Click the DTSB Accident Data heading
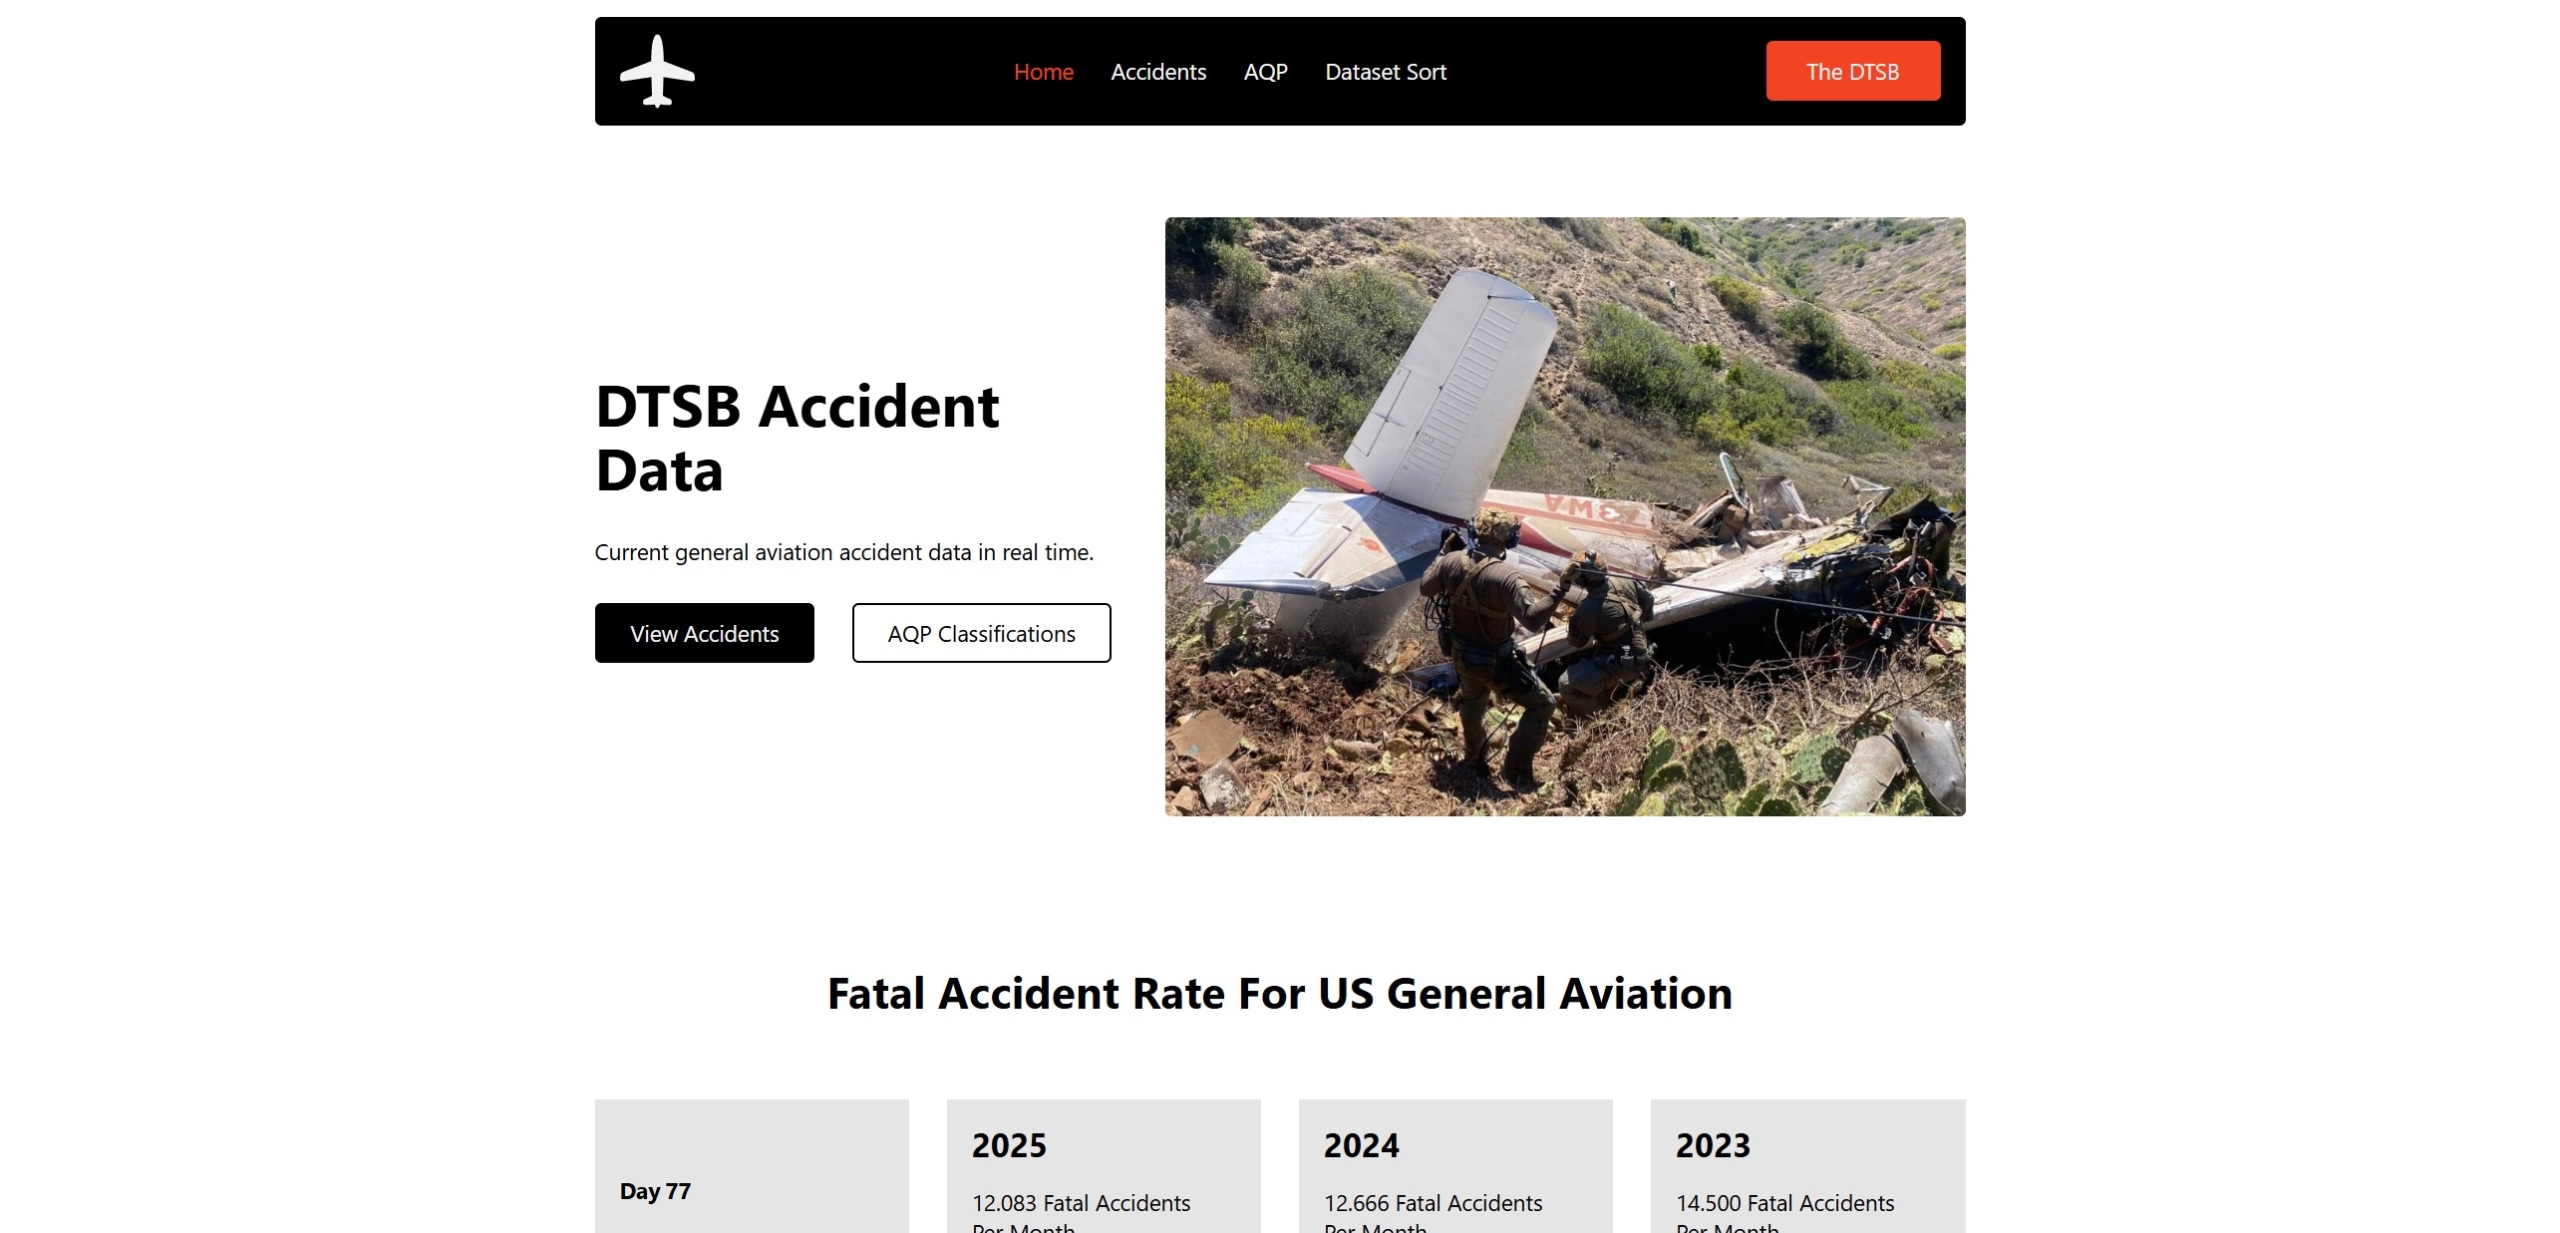The height and width of the screenshot is (1233, 2560). (796, 438)
